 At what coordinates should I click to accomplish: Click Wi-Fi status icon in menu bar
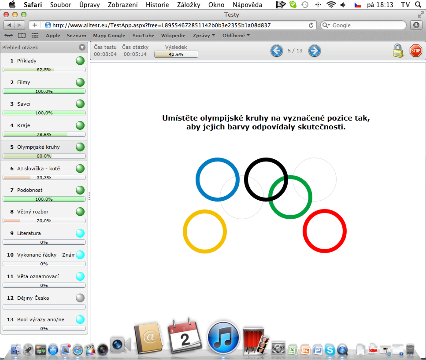pos(331,5)
